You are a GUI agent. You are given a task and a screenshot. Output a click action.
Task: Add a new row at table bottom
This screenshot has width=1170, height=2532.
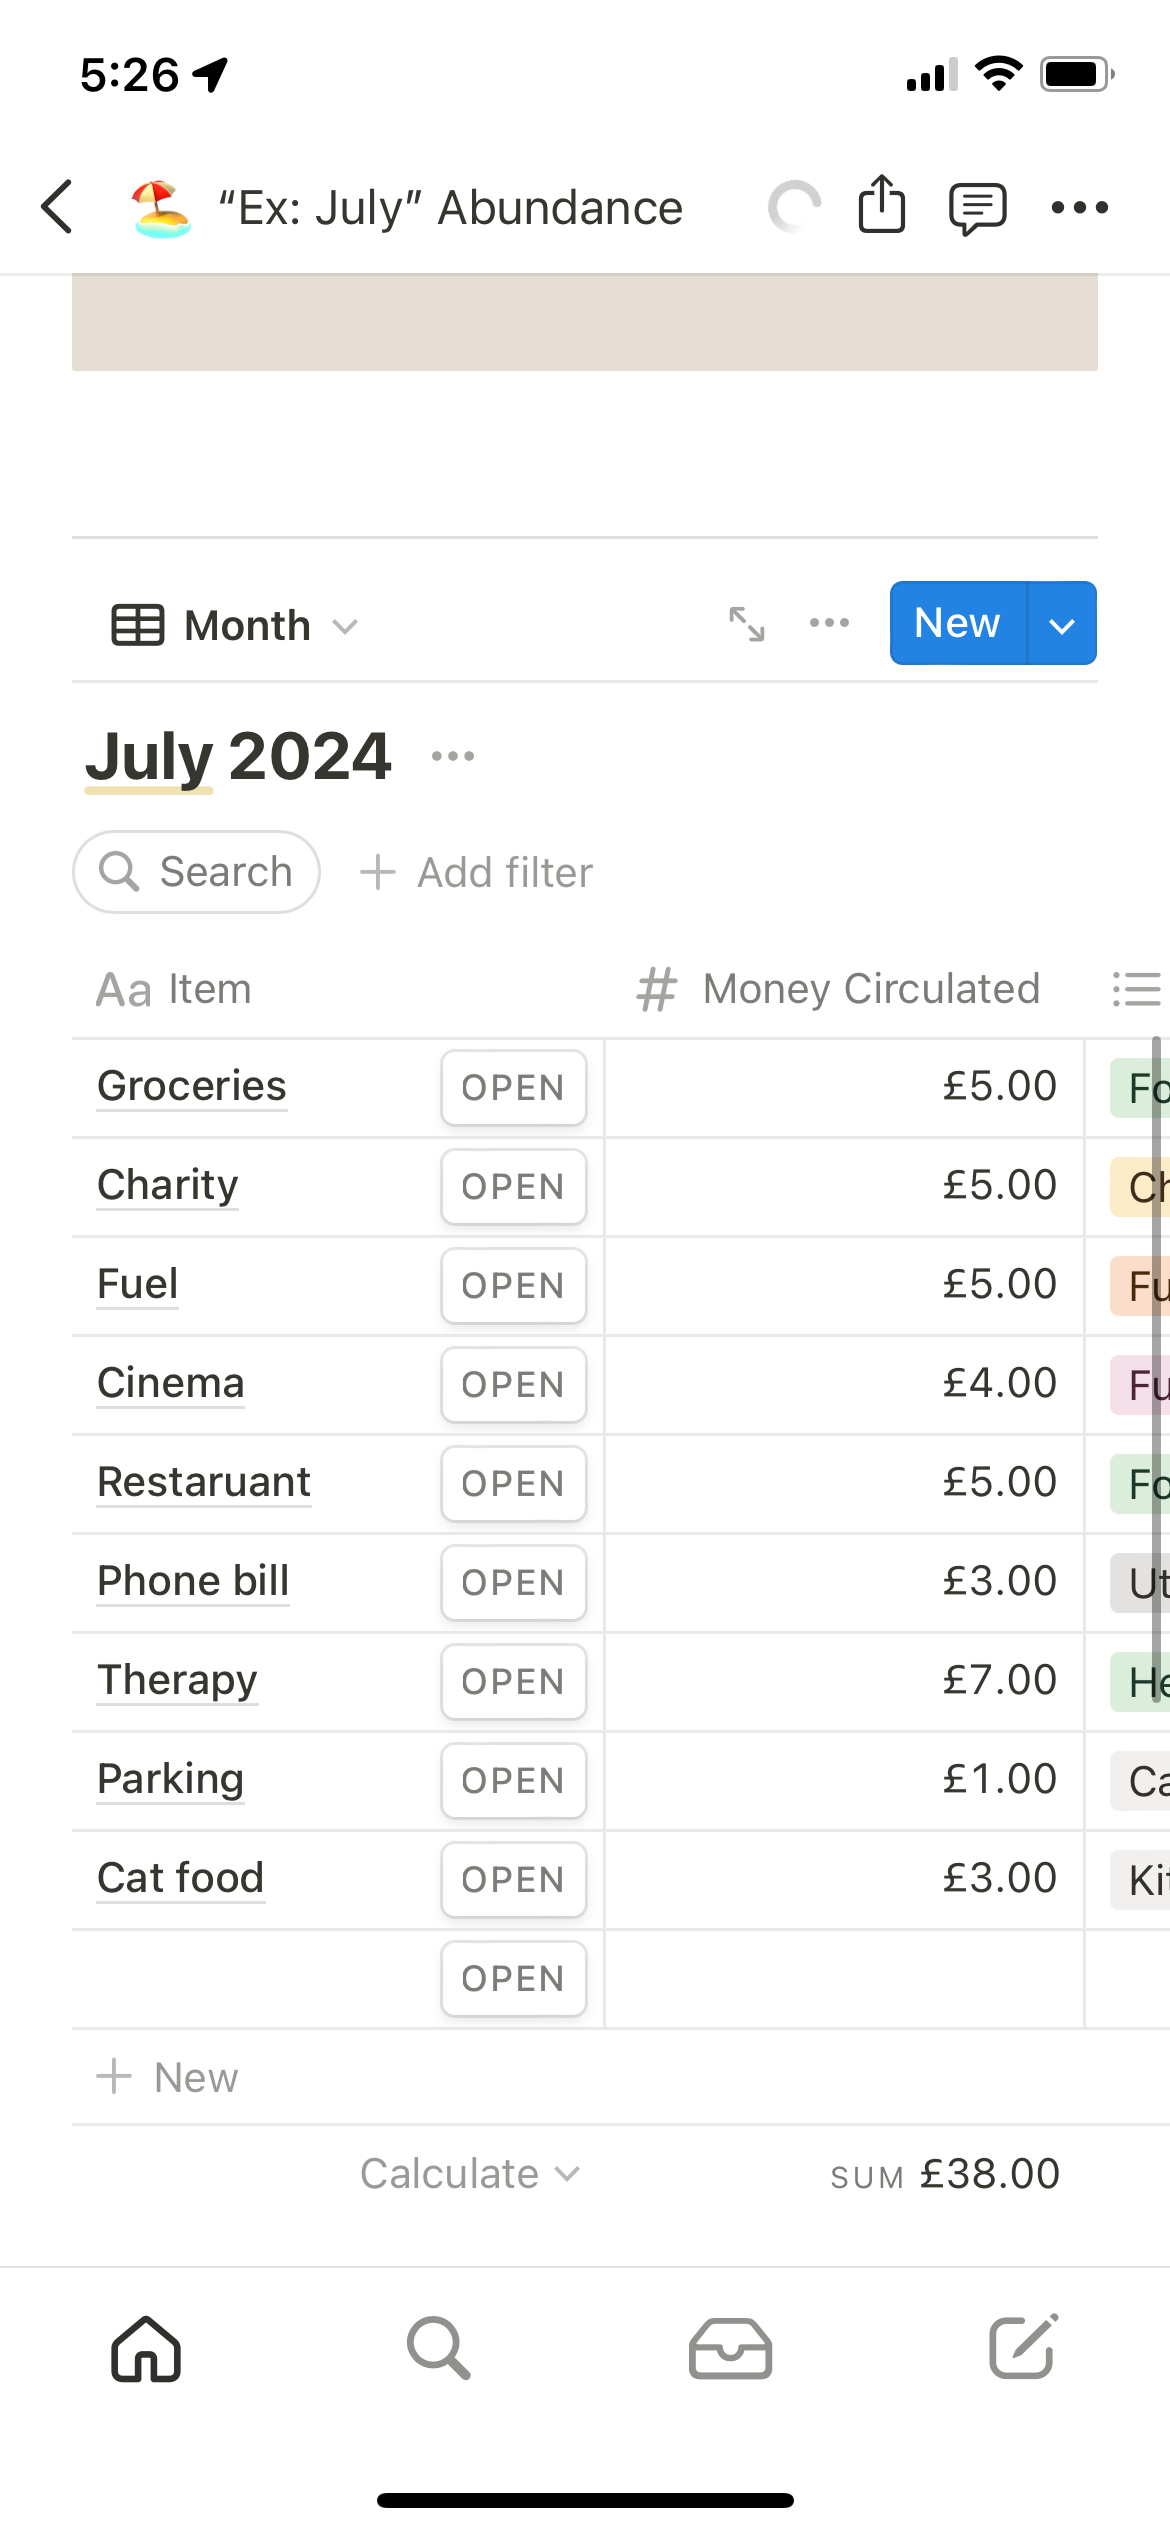point(168,2077)
